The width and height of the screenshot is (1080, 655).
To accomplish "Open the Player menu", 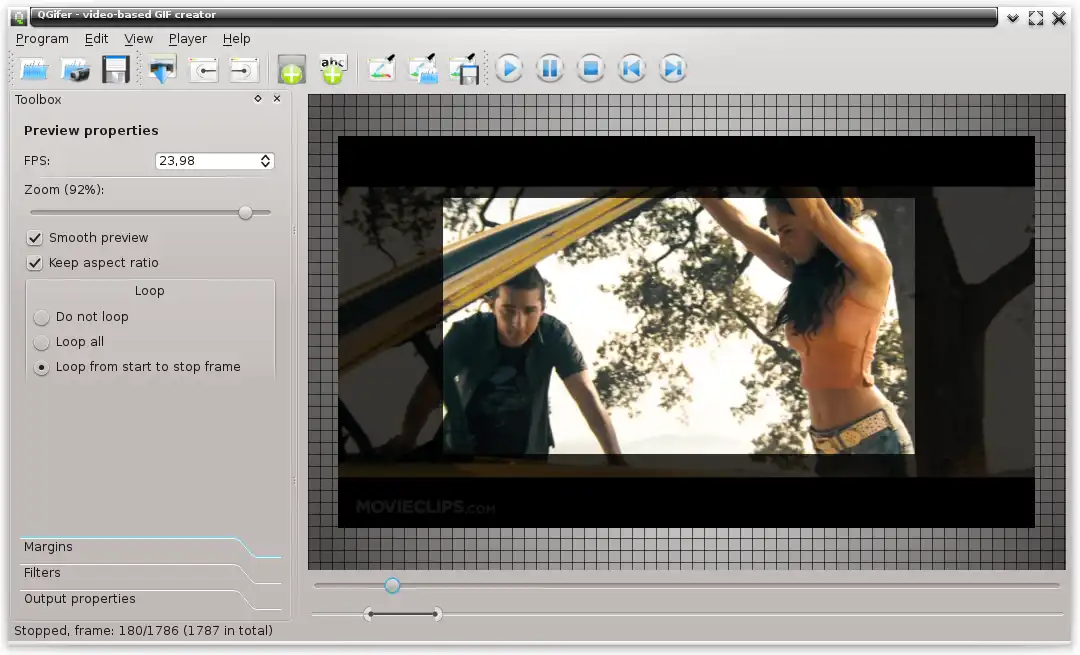I will pos(187,39).
